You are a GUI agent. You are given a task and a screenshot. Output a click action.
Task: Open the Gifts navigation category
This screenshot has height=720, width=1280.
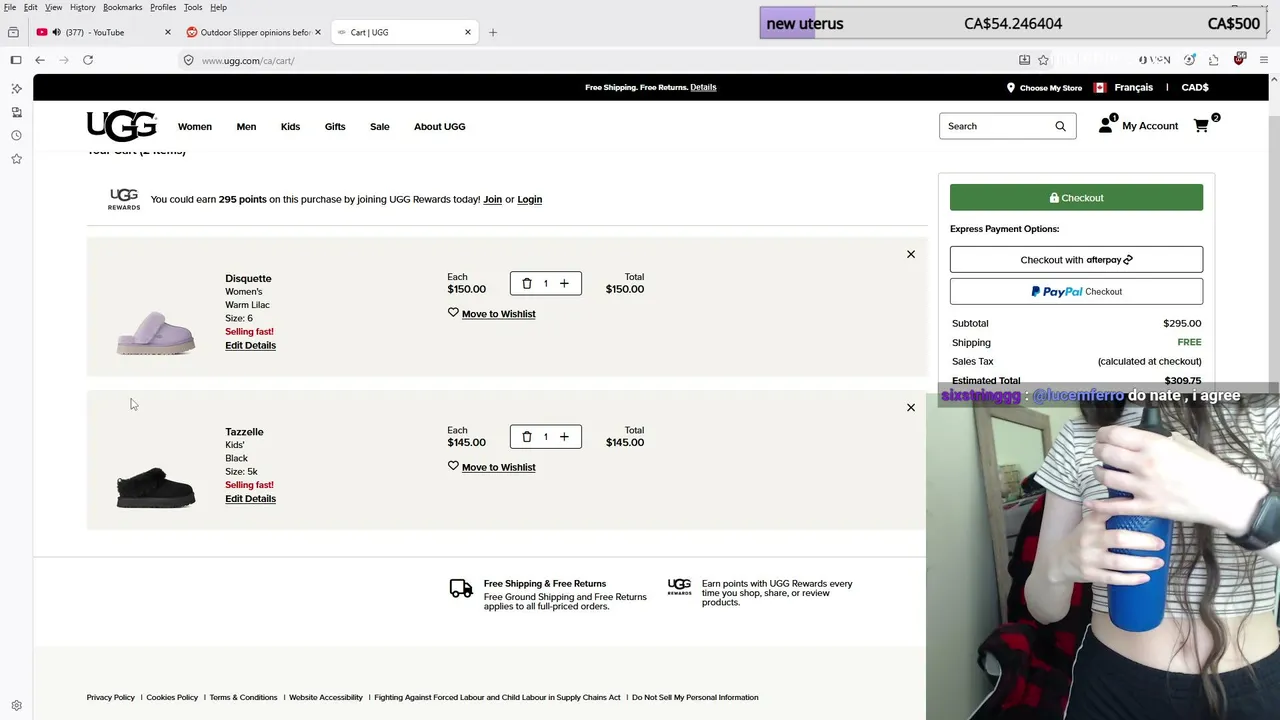pos(335,126)
